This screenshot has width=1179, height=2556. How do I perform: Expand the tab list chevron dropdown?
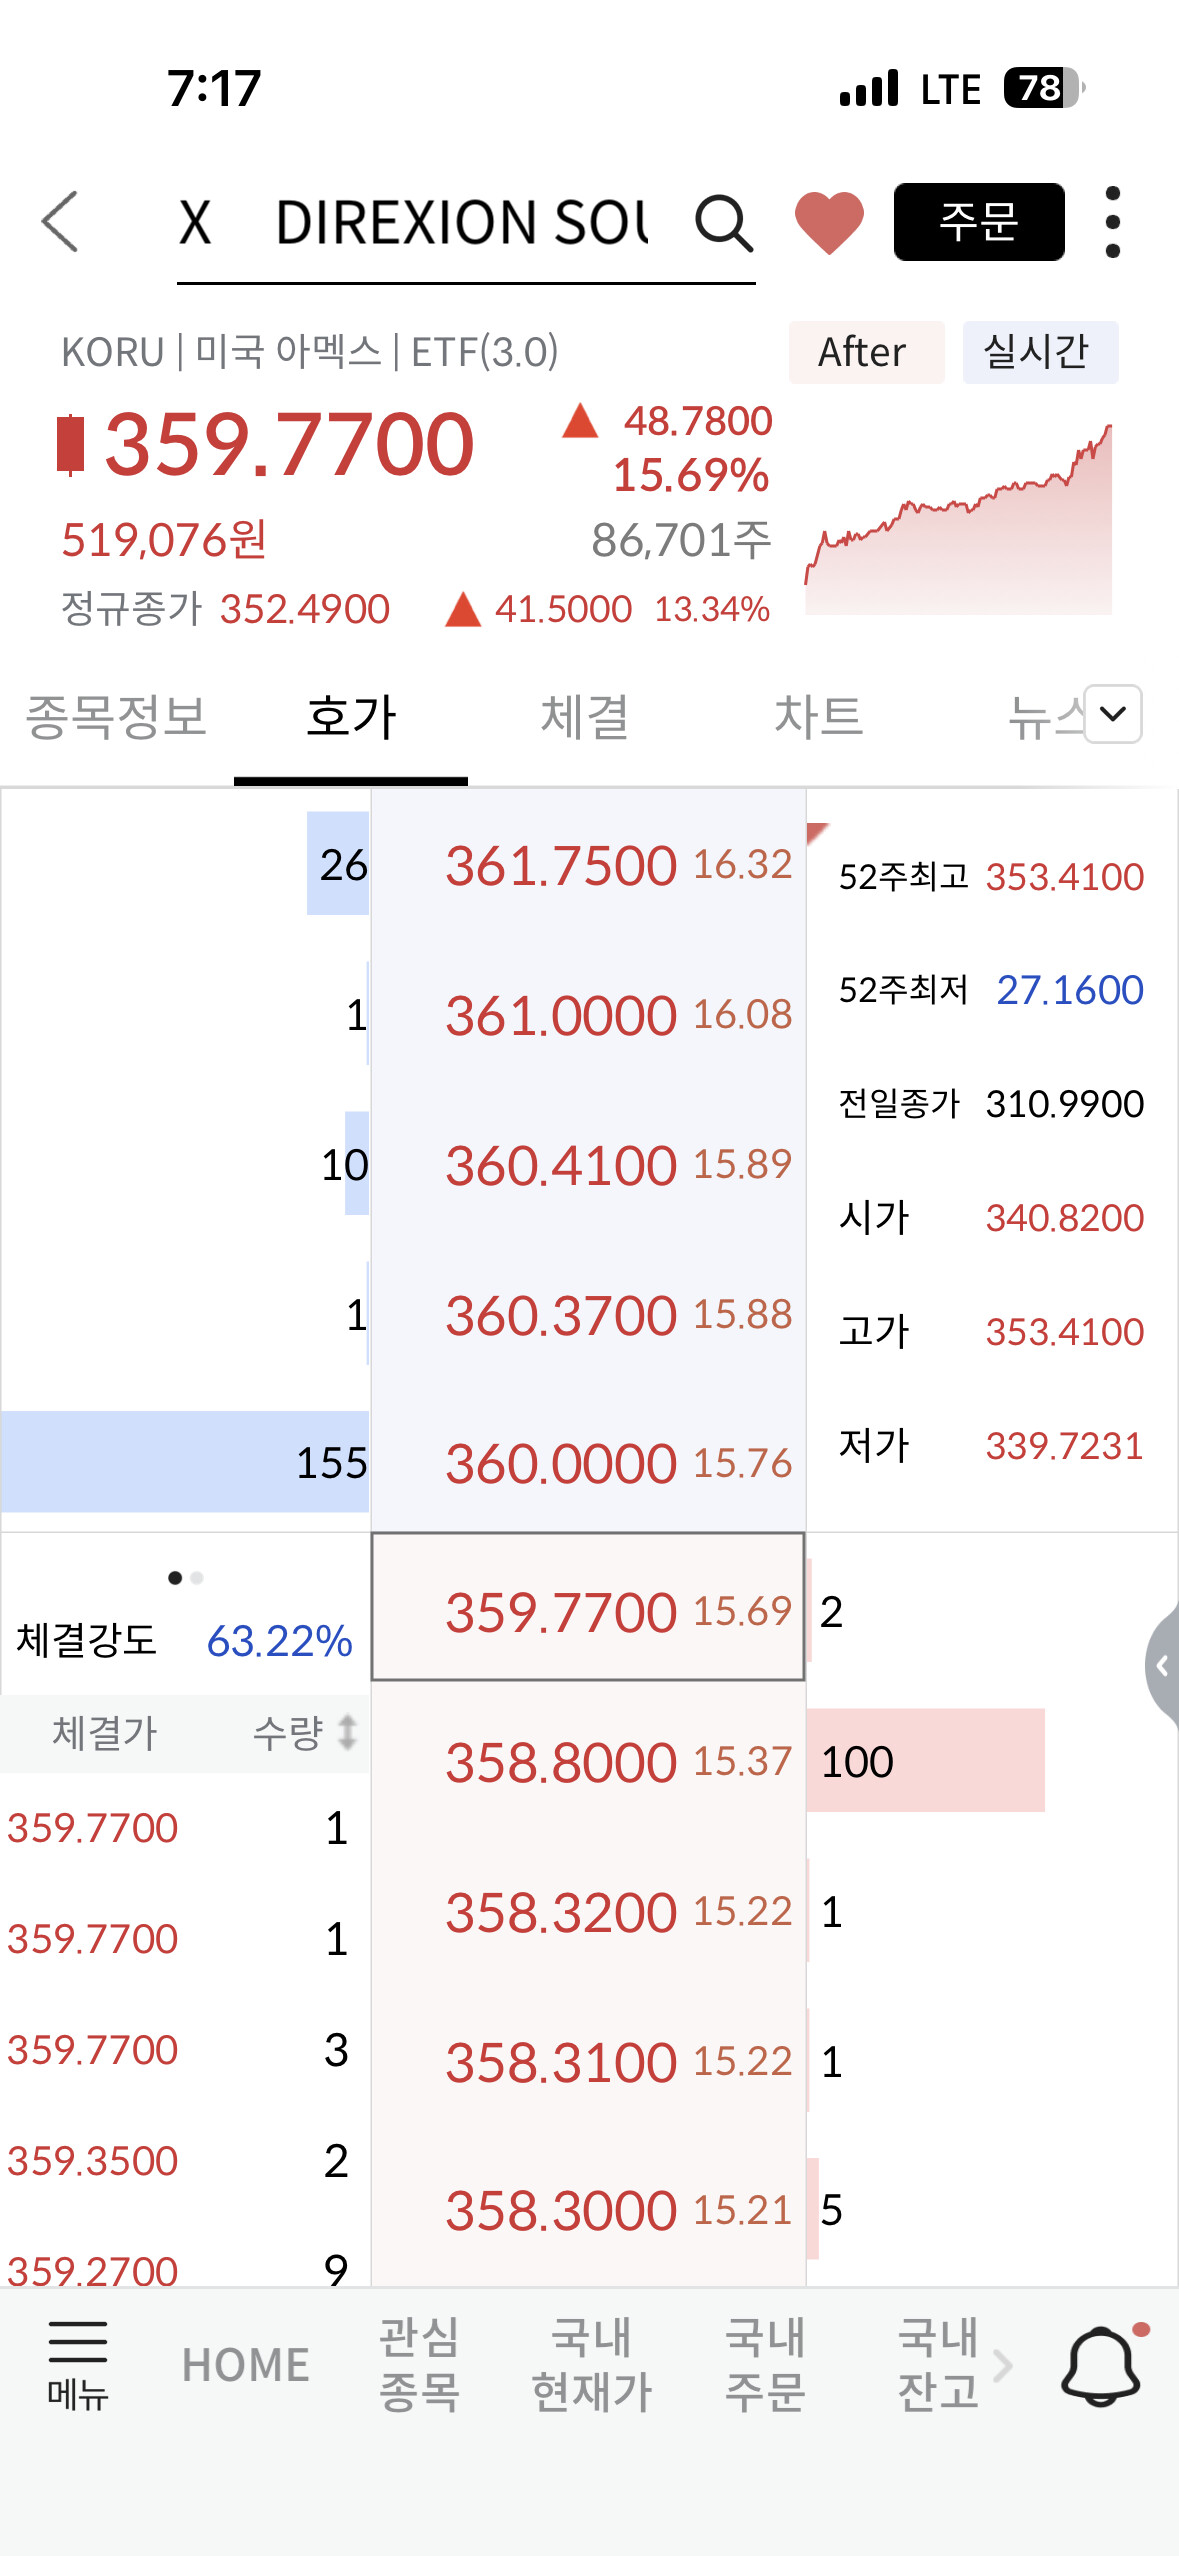pos(1112,714)
